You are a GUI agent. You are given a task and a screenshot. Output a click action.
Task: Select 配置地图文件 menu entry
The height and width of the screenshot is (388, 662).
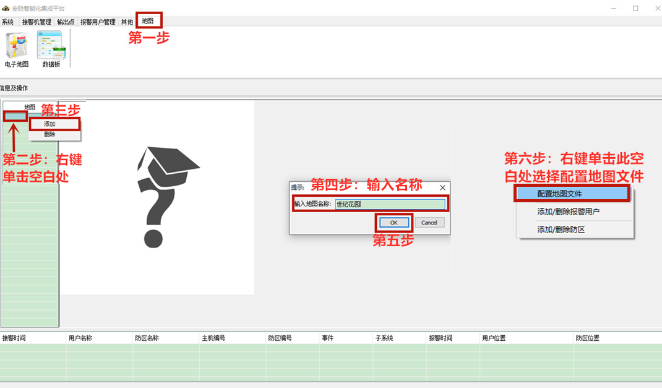(572, 193)
